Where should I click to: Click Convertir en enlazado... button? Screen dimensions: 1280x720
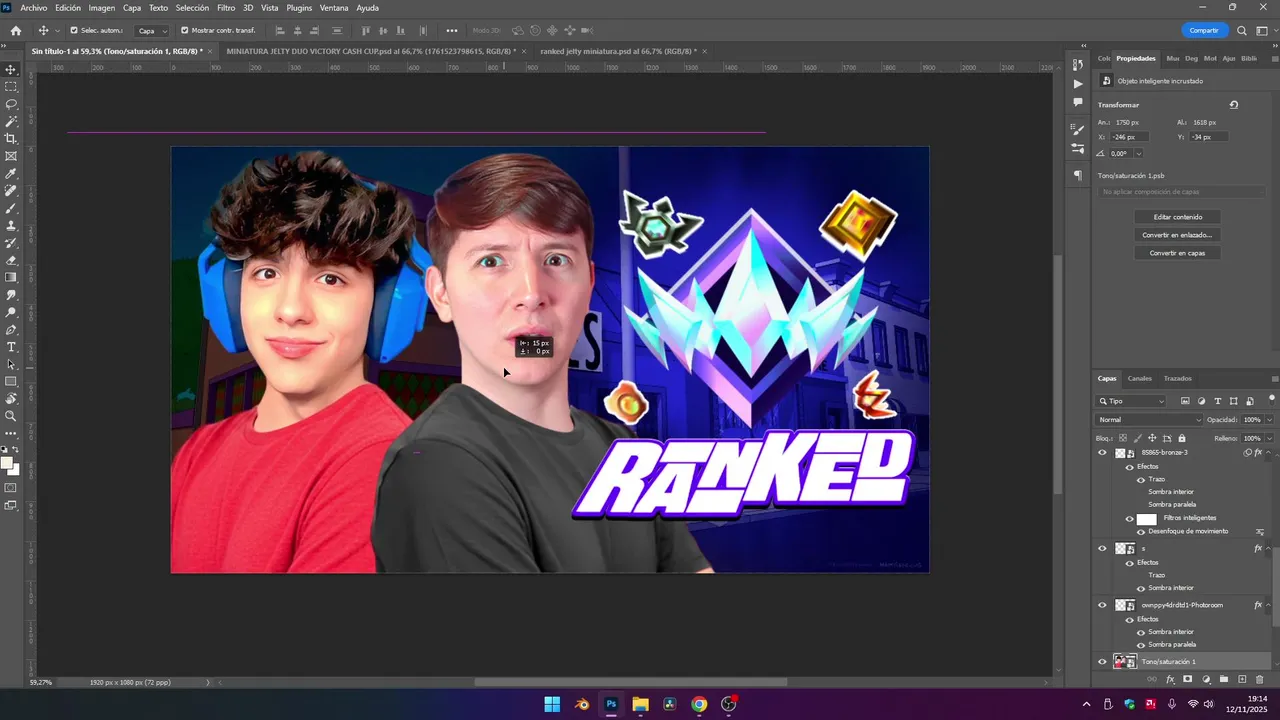(x=1178, y=235)
